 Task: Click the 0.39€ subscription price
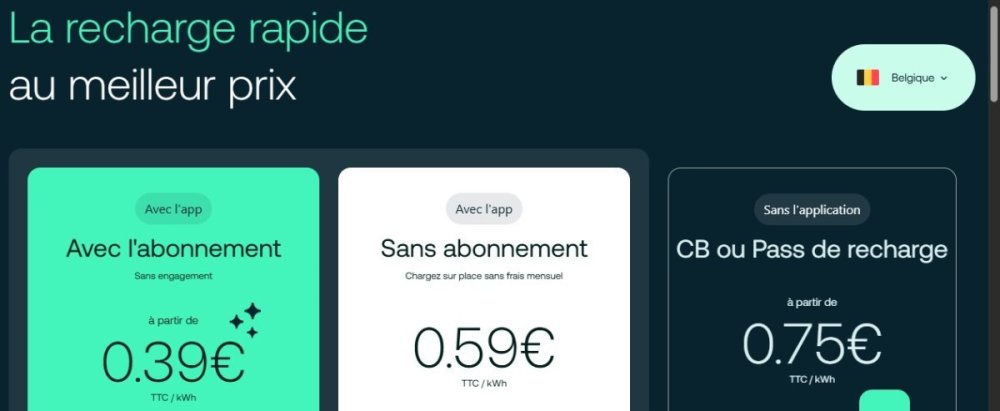173,362
